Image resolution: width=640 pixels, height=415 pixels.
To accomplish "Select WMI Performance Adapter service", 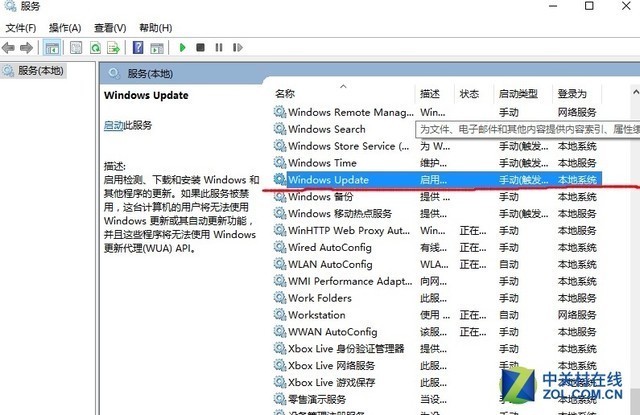I will [437, 281].
